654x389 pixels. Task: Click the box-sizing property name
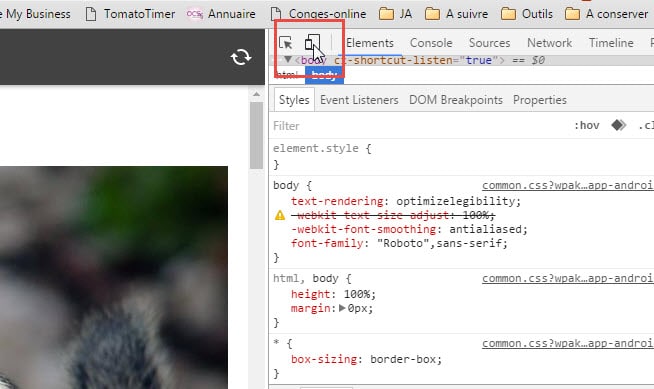coord(324,359)
